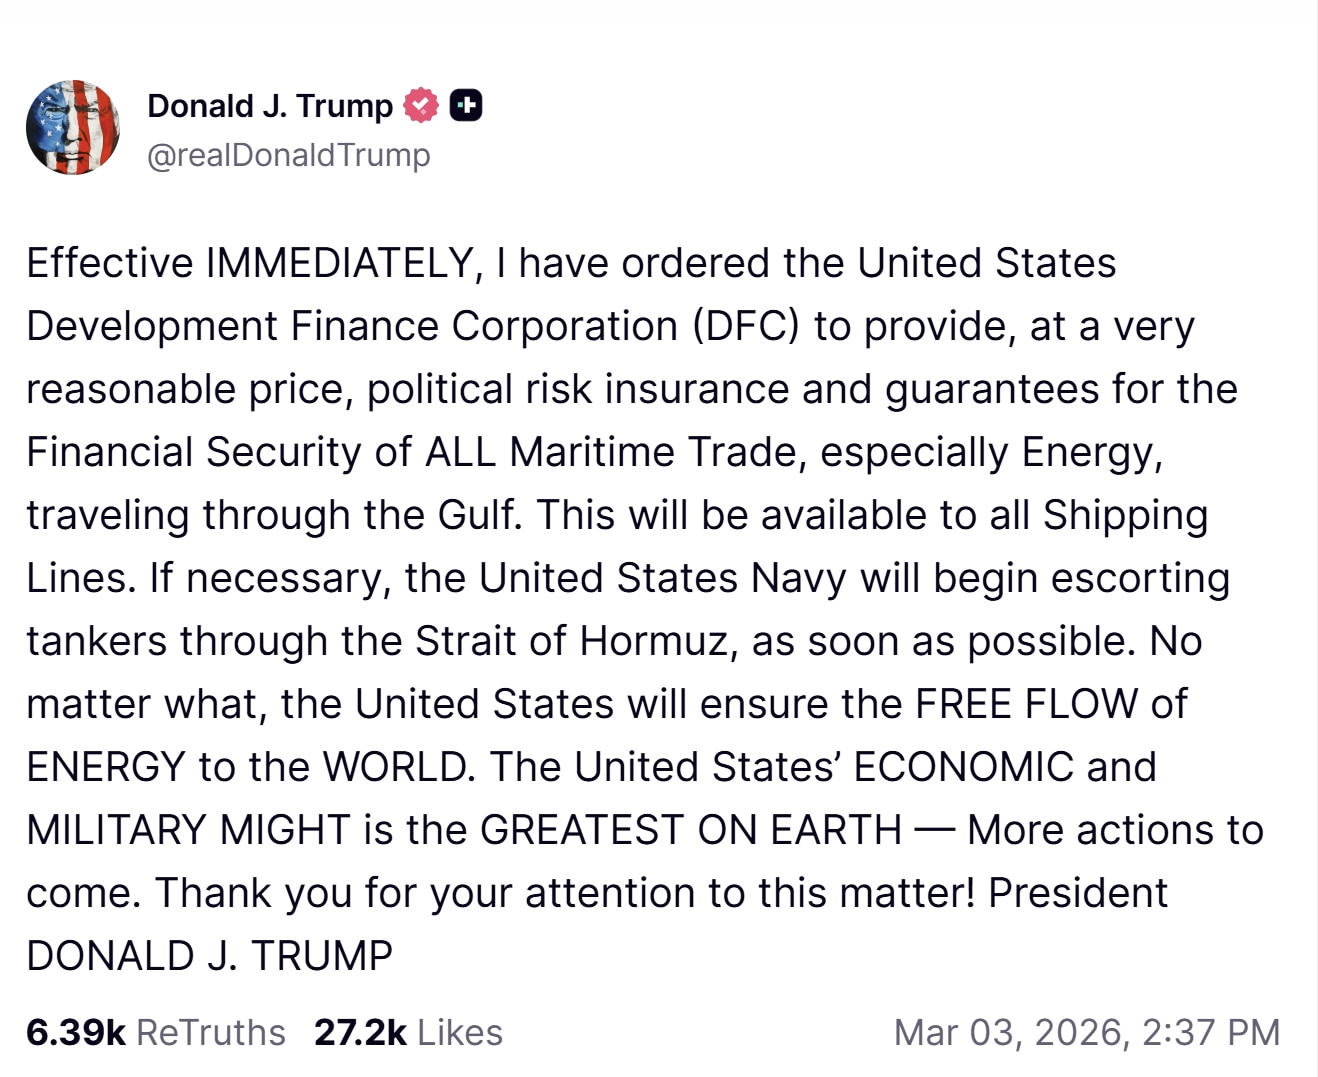This screenshot has height=1077, width=1318.
Task: Click the phrase Development Finance Corporation
Action: point(352,326)
